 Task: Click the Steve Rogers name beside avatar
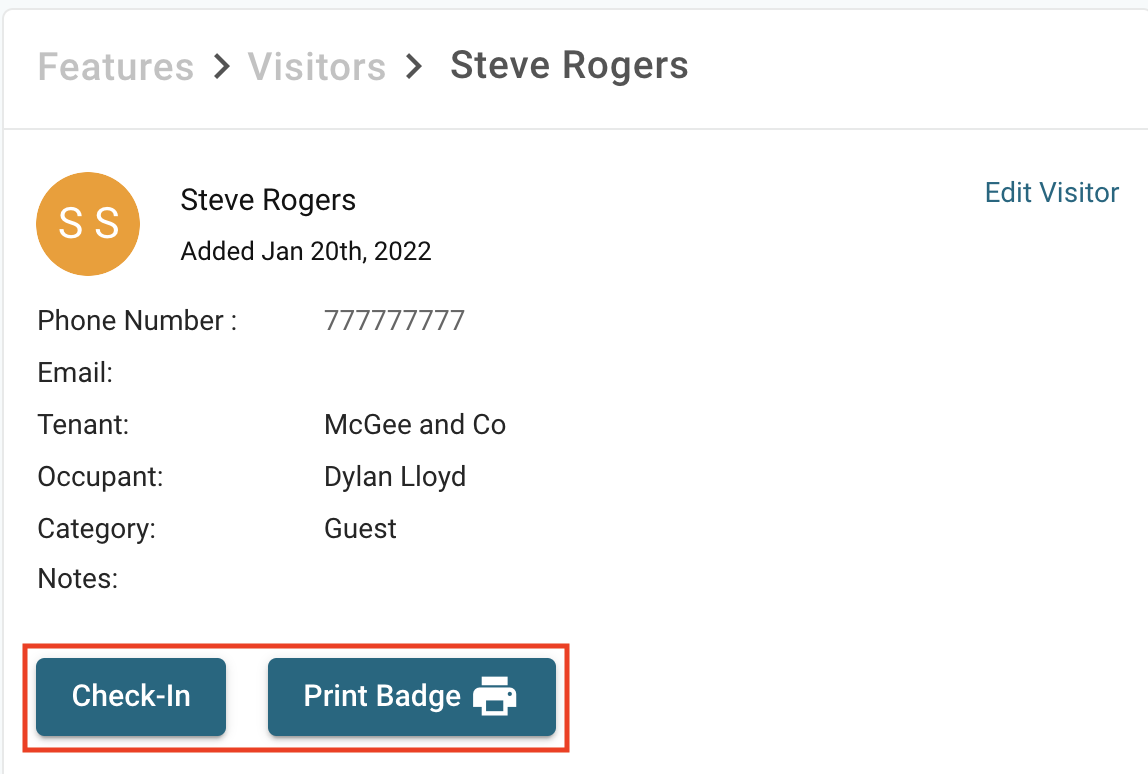pyautogui.click(x=268, y=200)
